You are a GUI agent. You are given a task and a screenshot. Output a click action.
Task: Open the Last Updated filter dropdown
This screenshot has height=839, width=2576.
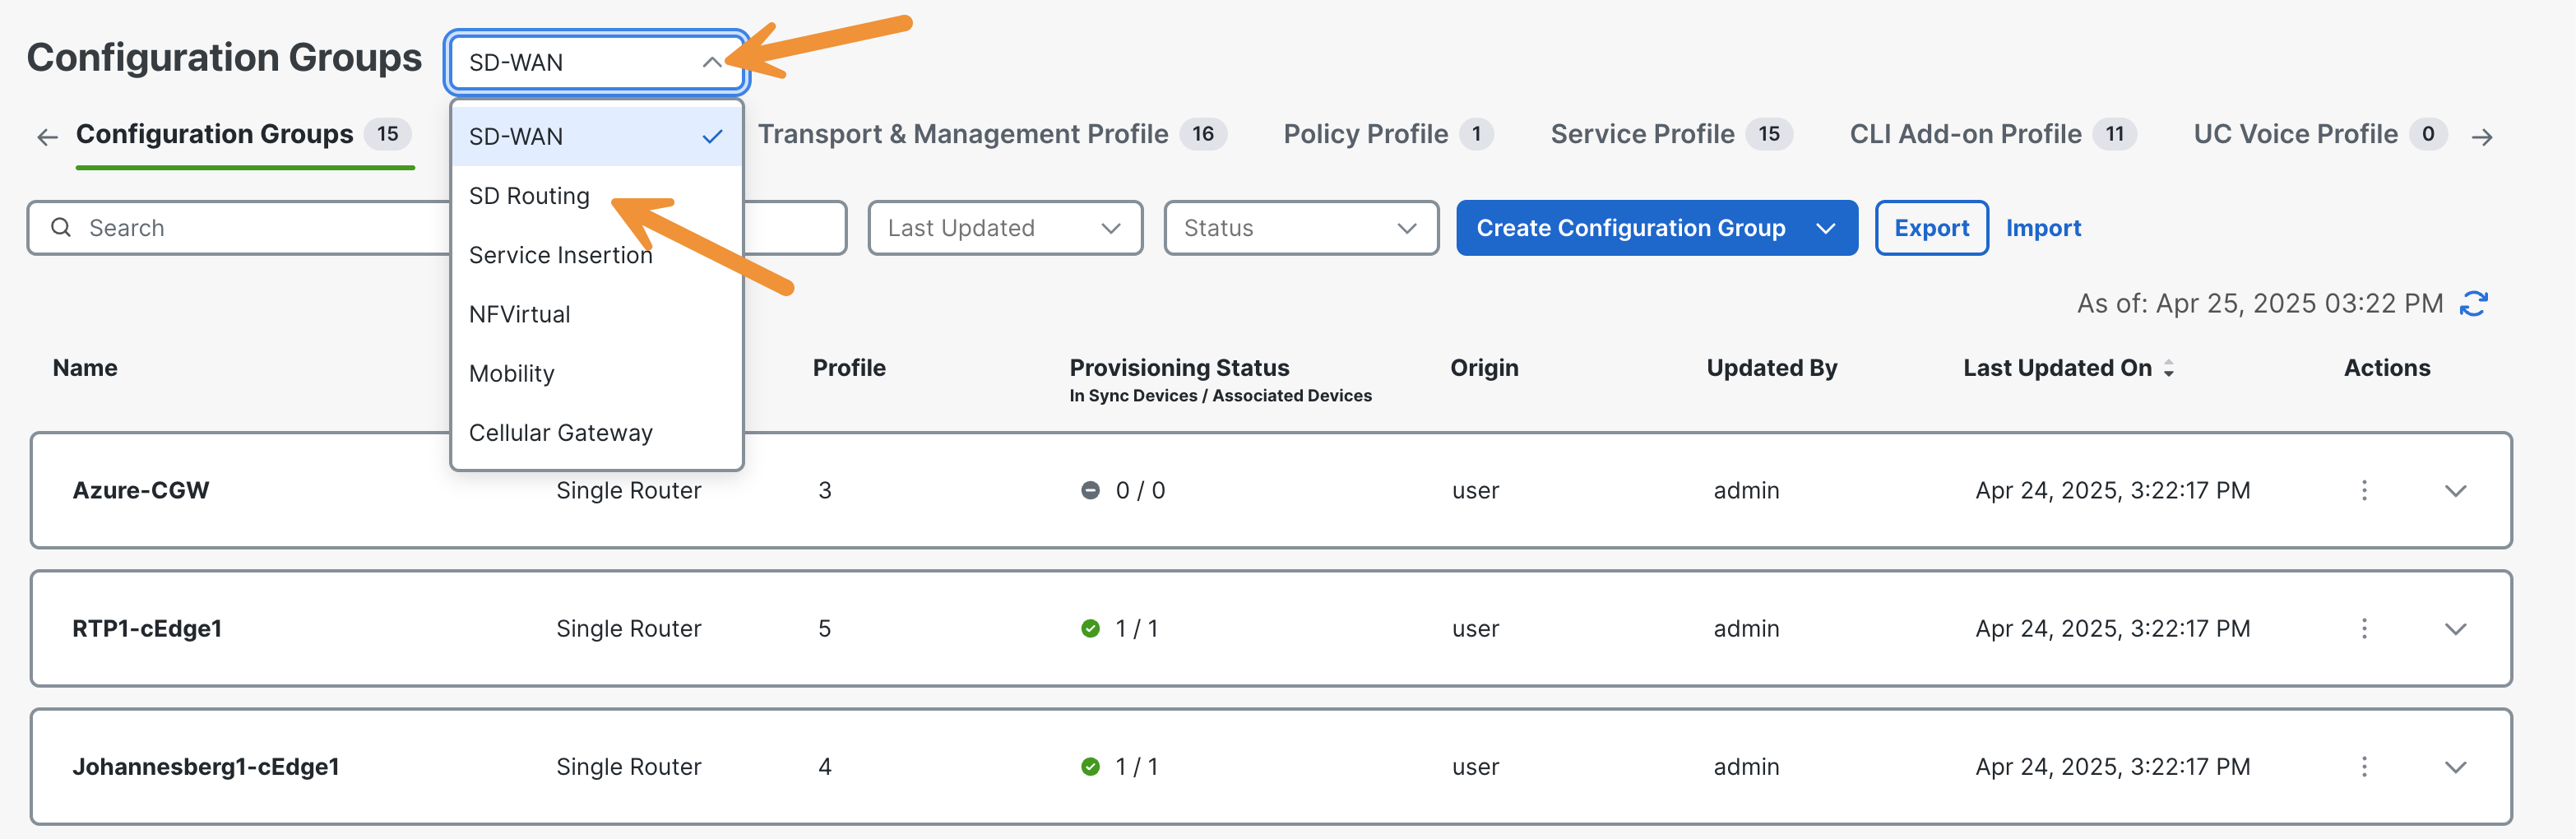coord(1005,228)
